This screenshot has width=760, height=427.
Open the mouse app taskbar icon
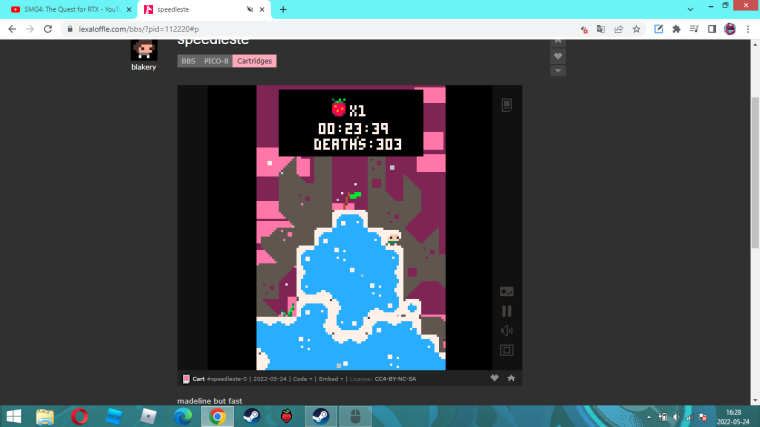[355, 416]
